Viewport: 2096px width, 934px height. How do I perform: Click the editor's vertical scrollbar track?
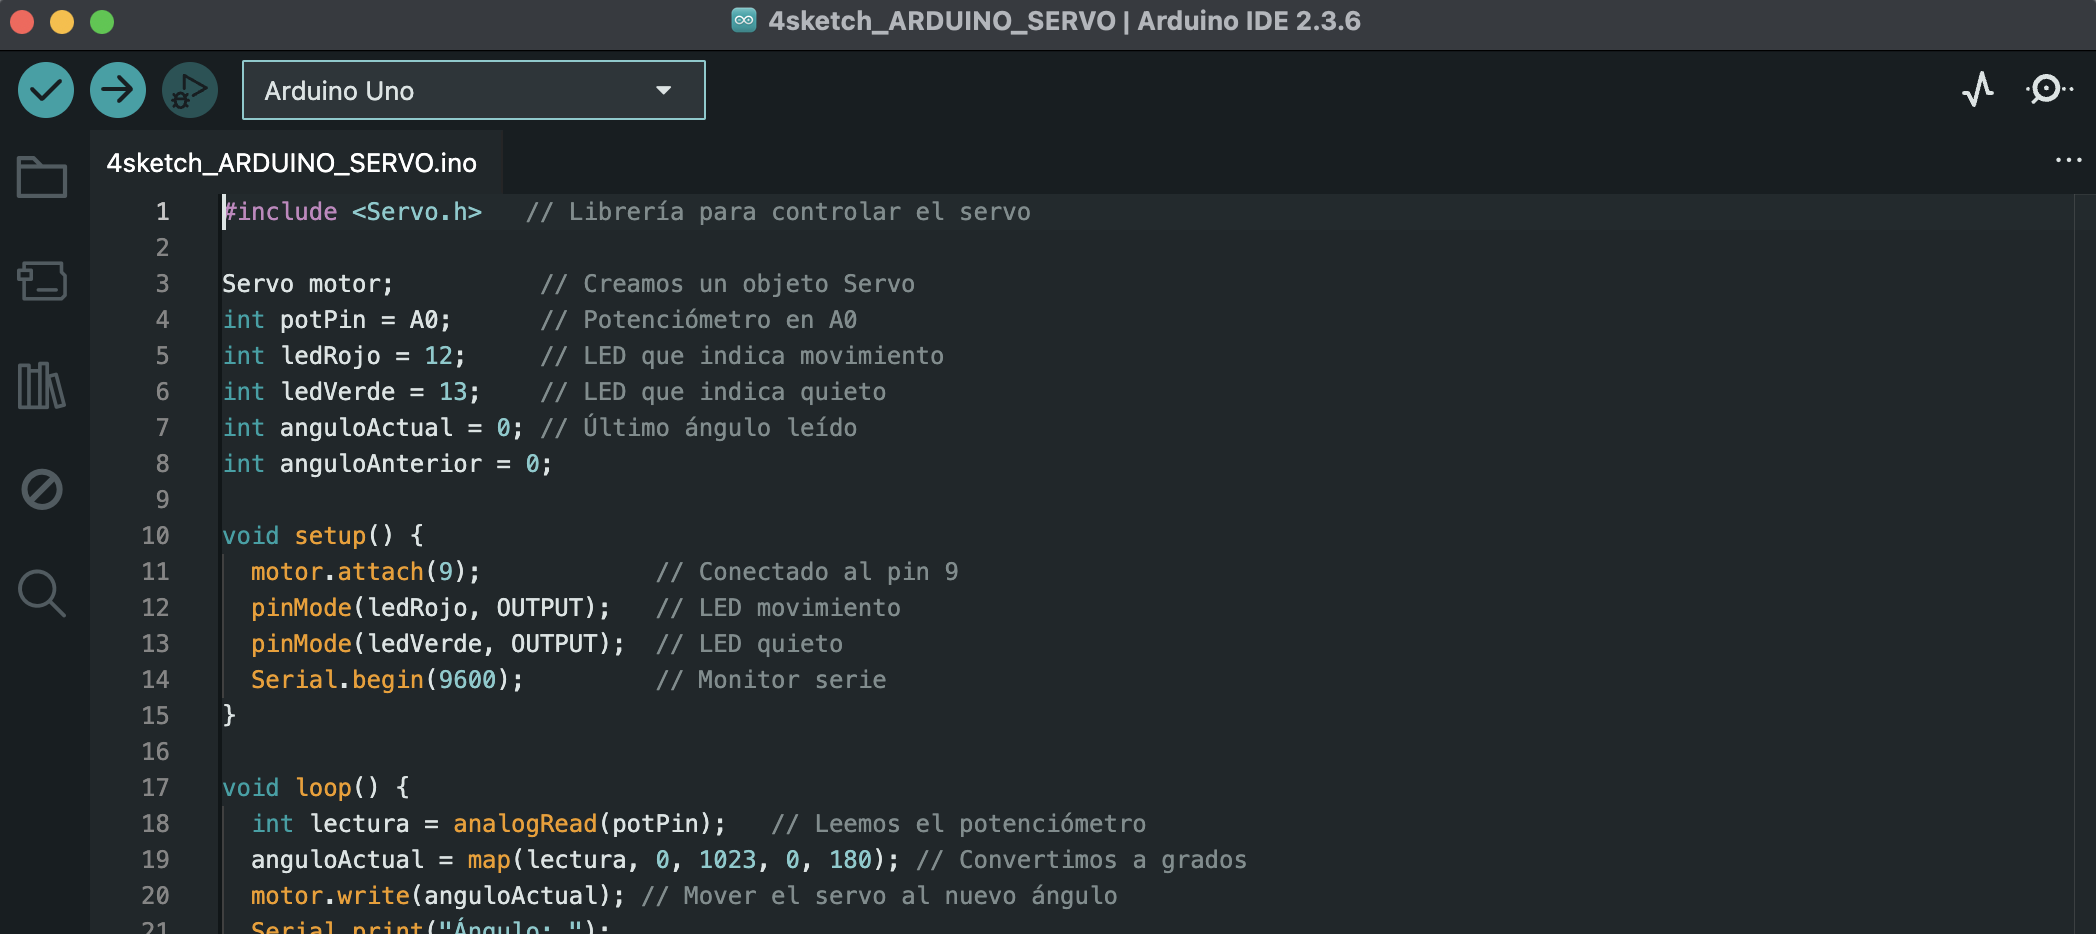tap(2084, 560)
